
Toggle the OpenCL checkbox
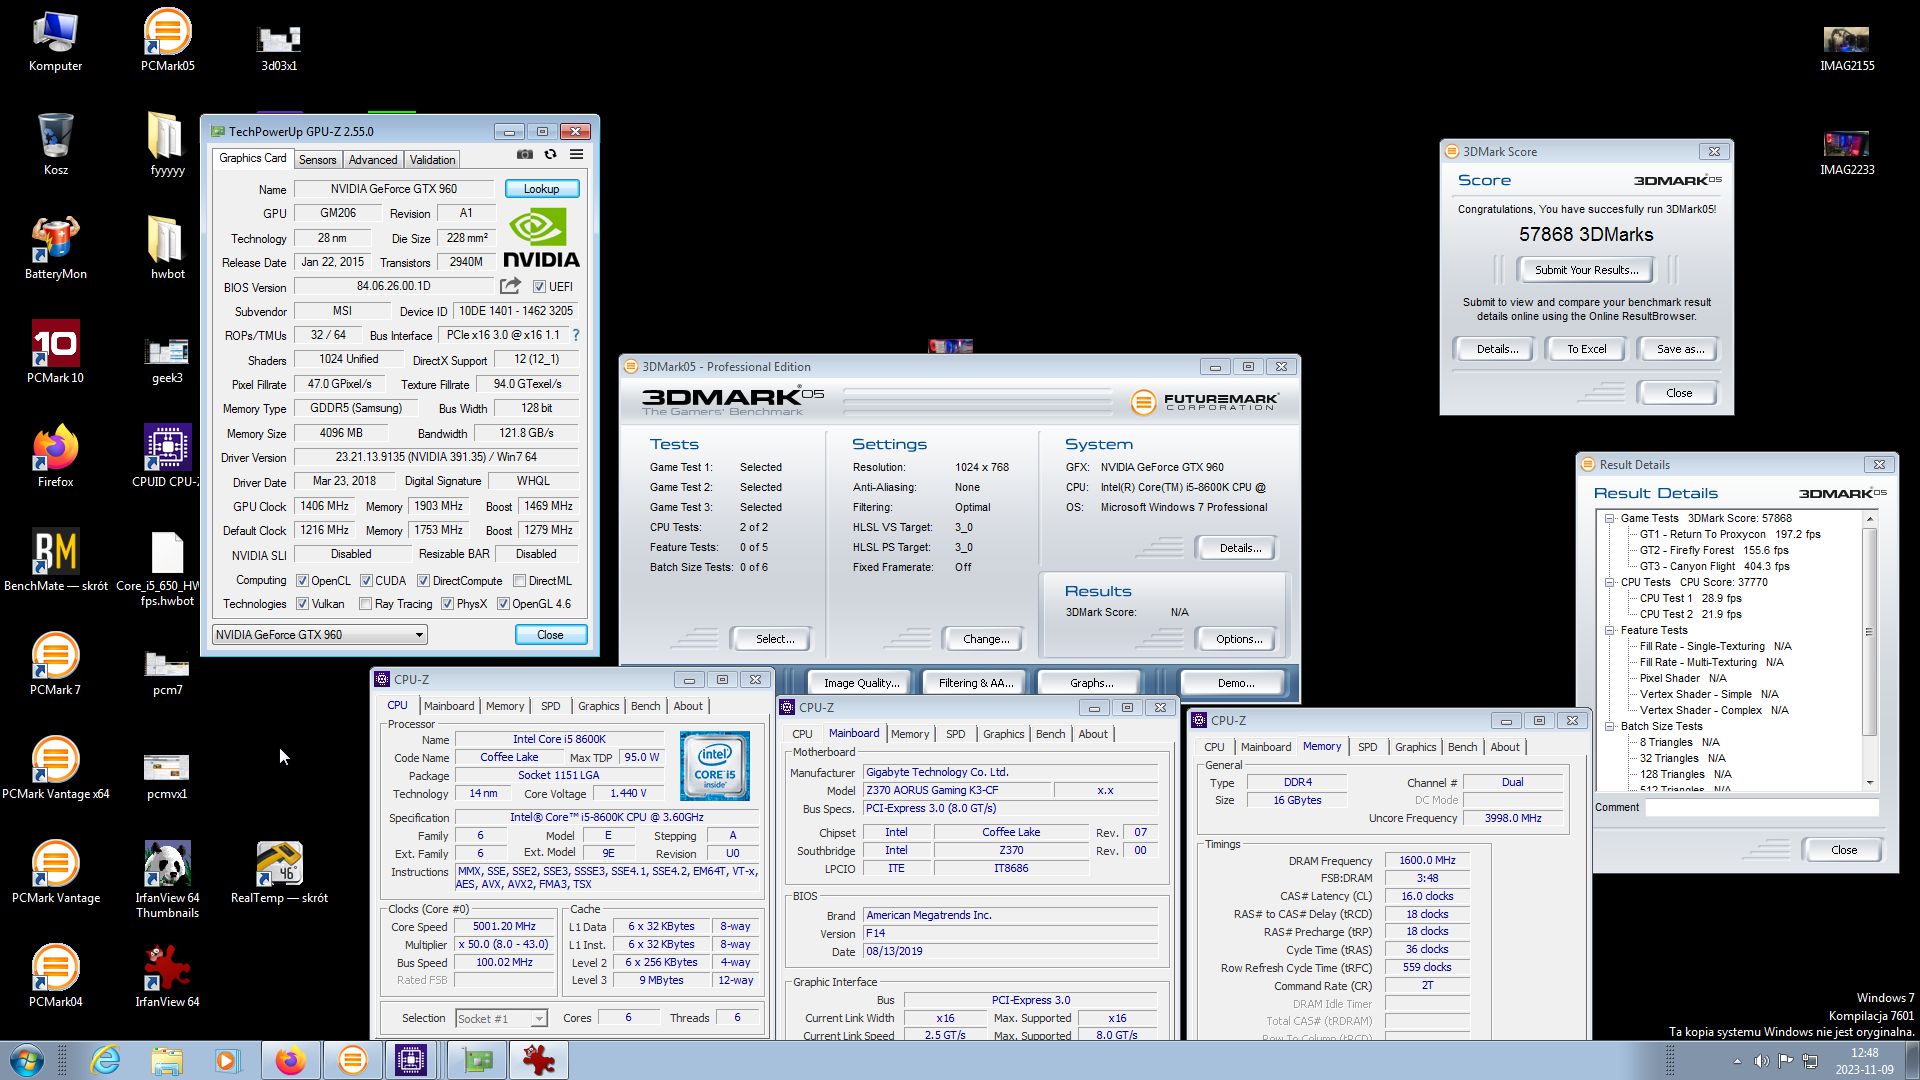click(302, 581)
